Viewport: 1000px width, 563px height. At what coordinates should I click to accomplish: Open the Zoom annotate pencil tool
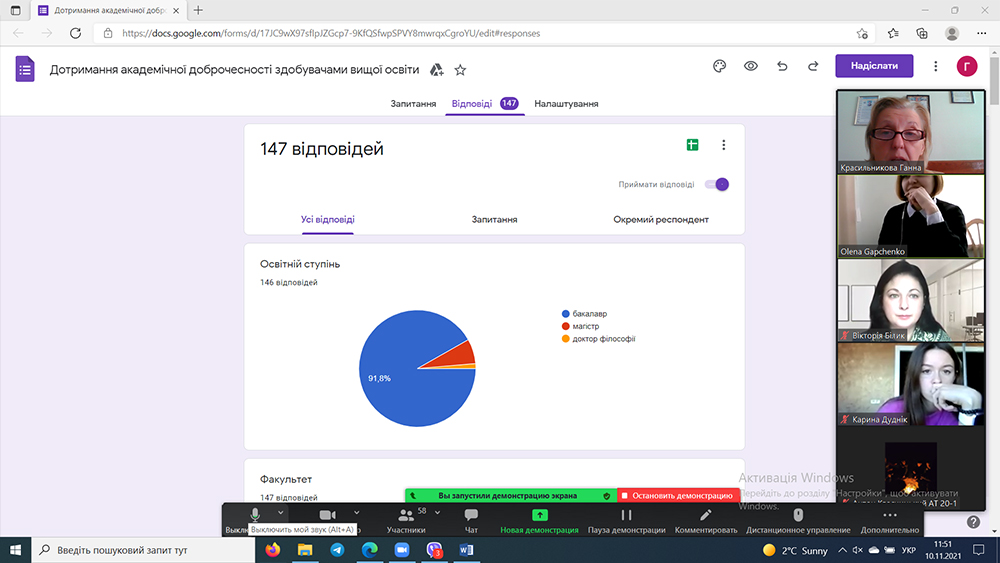point(705,519)
